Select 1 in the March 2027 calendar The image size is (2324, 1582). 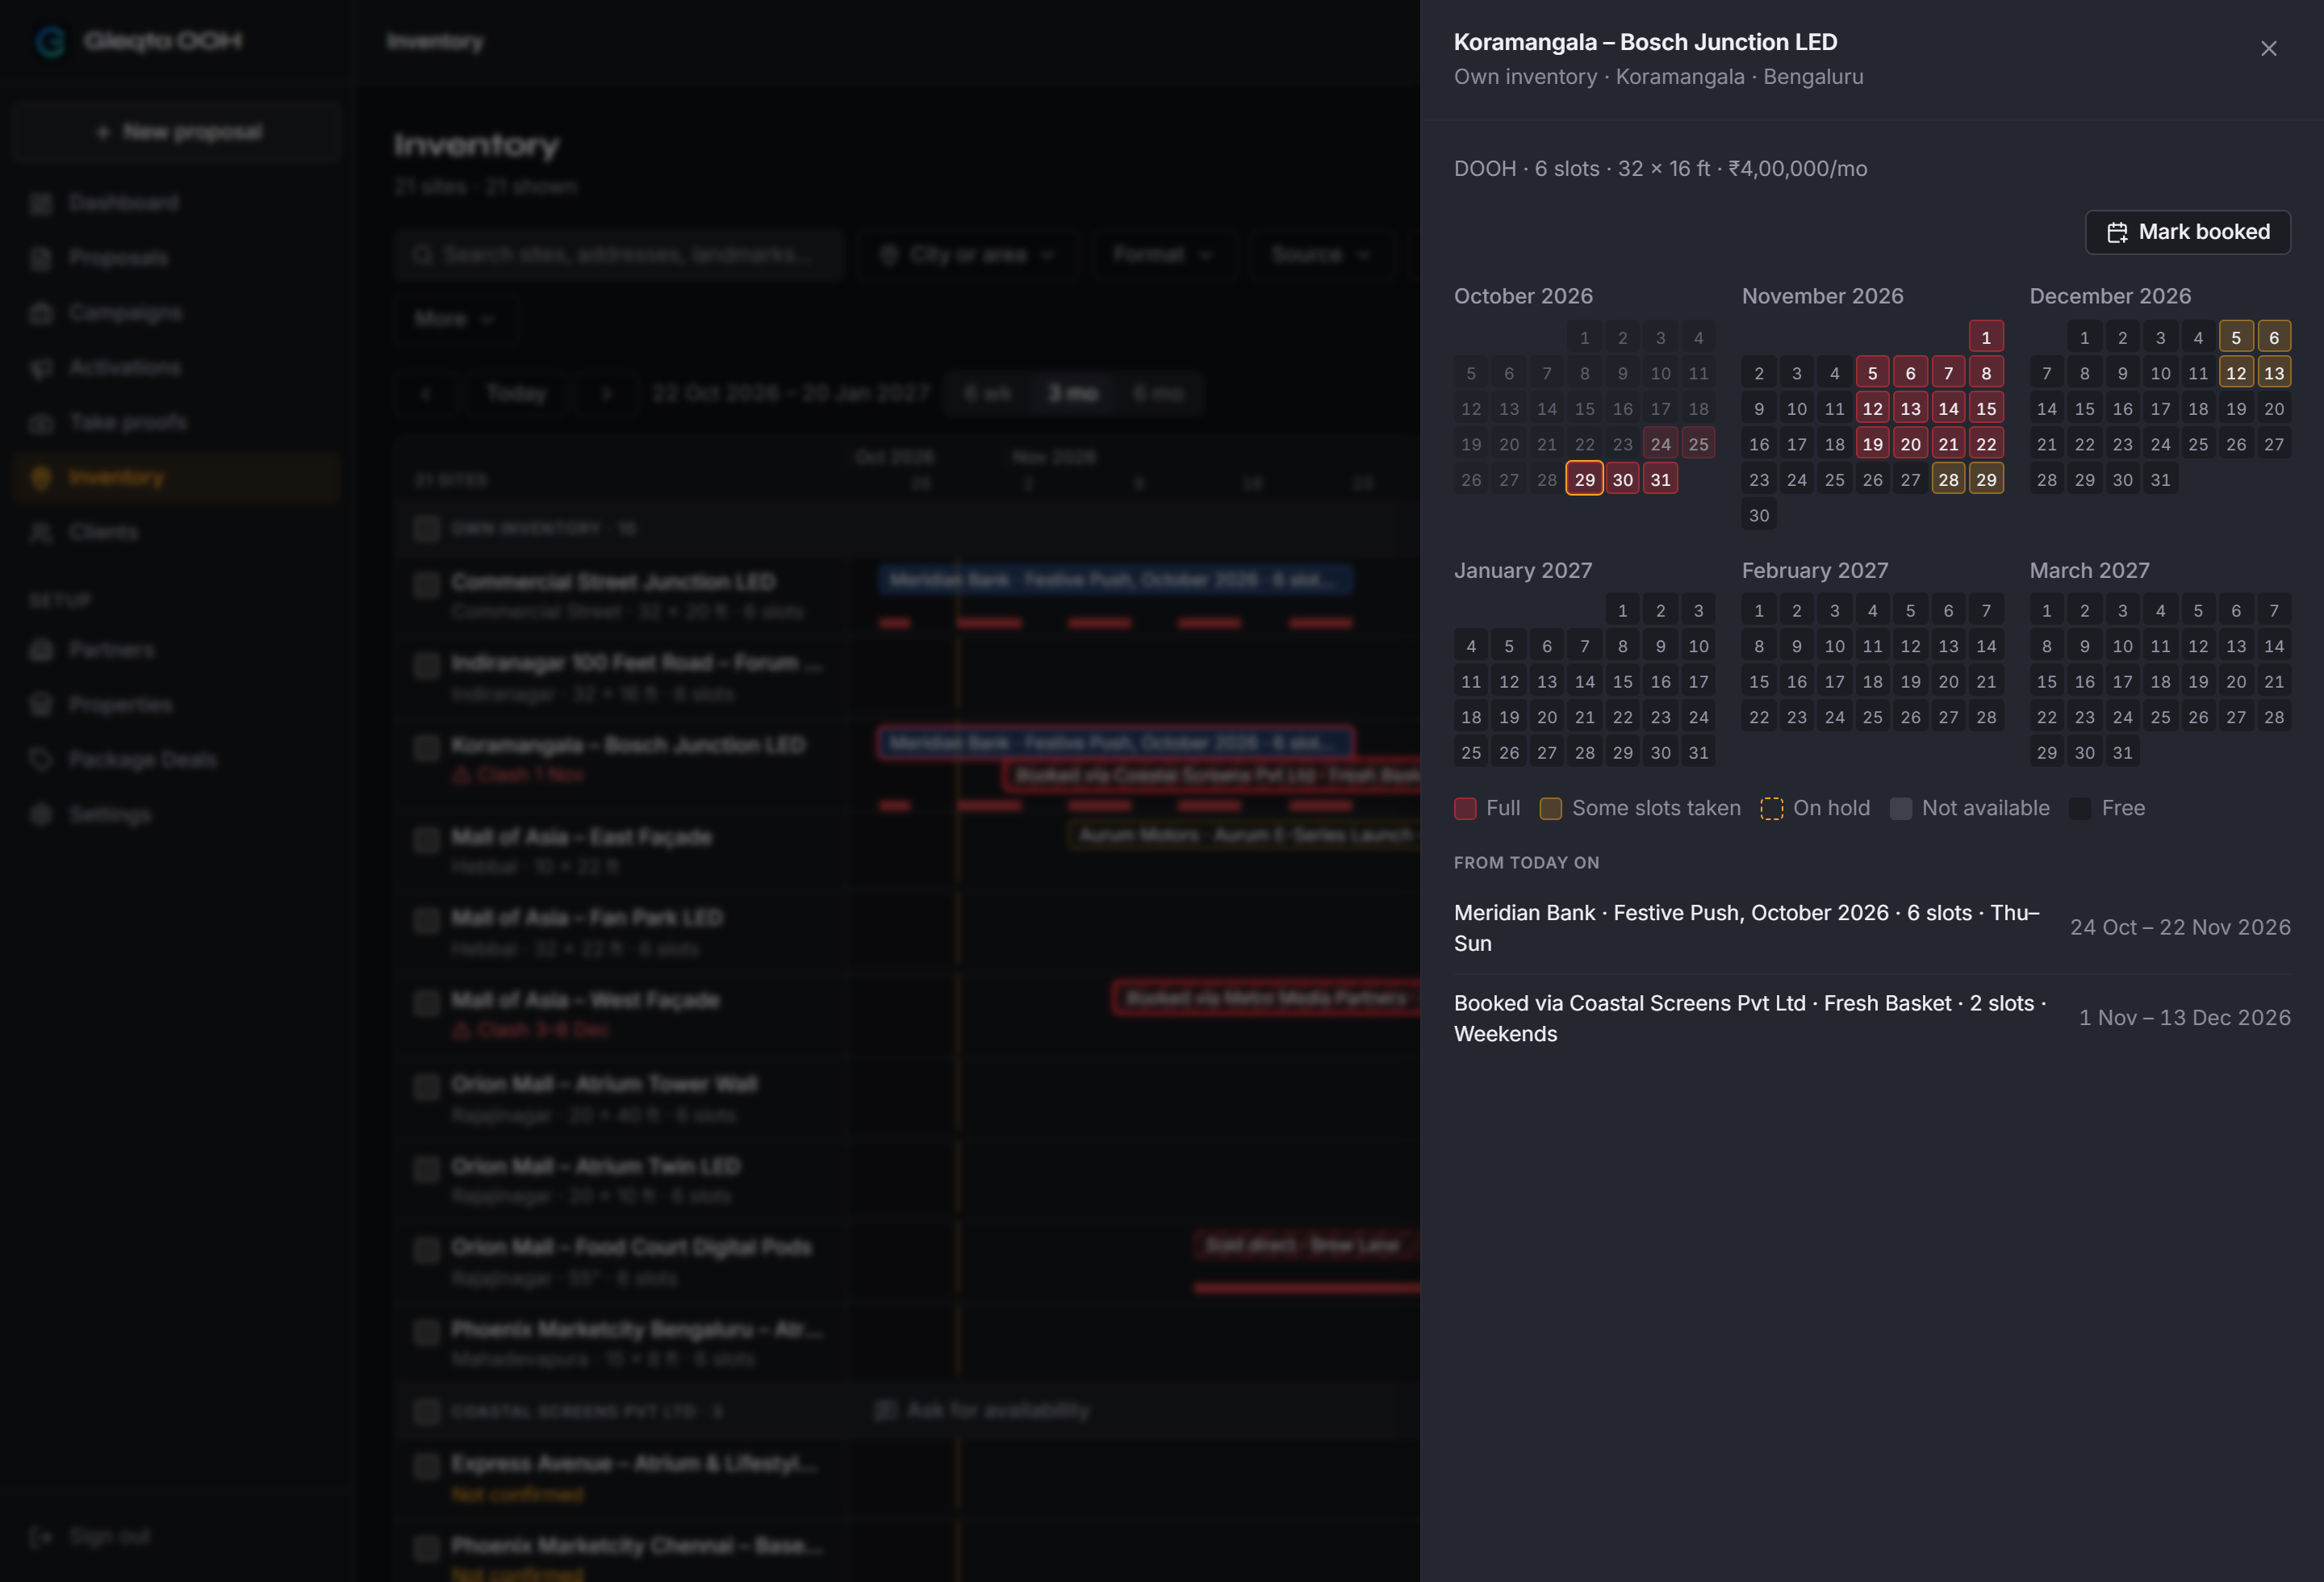coord(2046,610)
